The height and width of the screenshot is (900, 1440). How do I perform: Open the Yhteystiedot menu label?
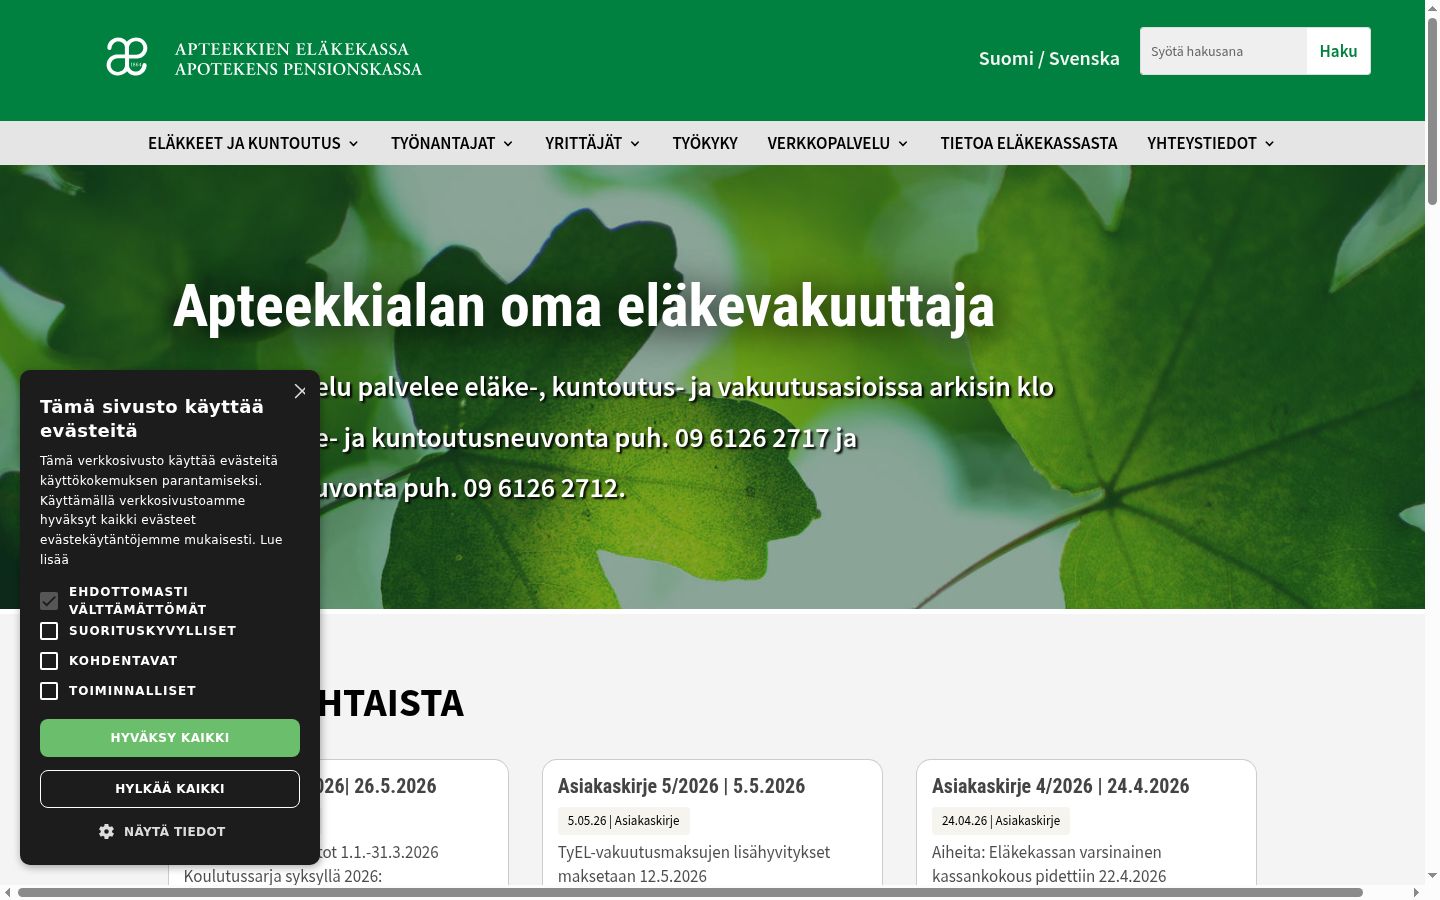(1202, 143)
